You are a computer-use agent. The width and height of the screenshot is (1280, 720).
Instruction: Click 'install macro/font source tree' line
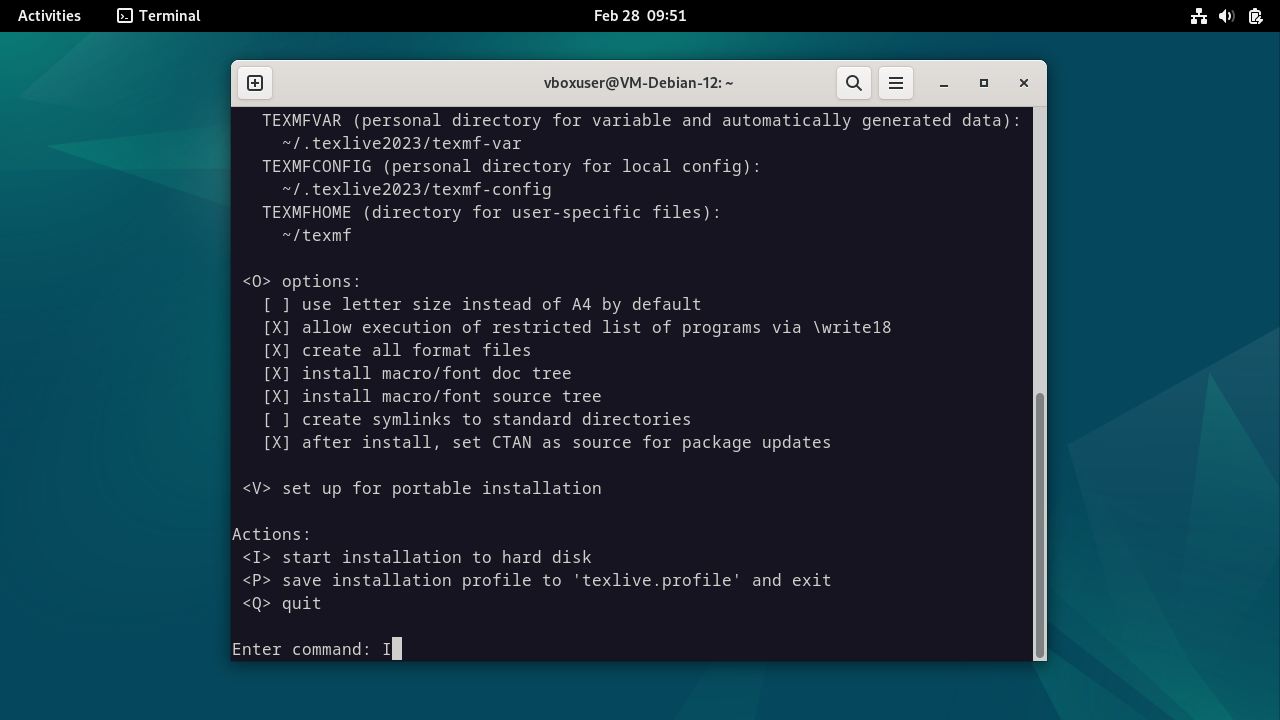click(x=432, y=396)
